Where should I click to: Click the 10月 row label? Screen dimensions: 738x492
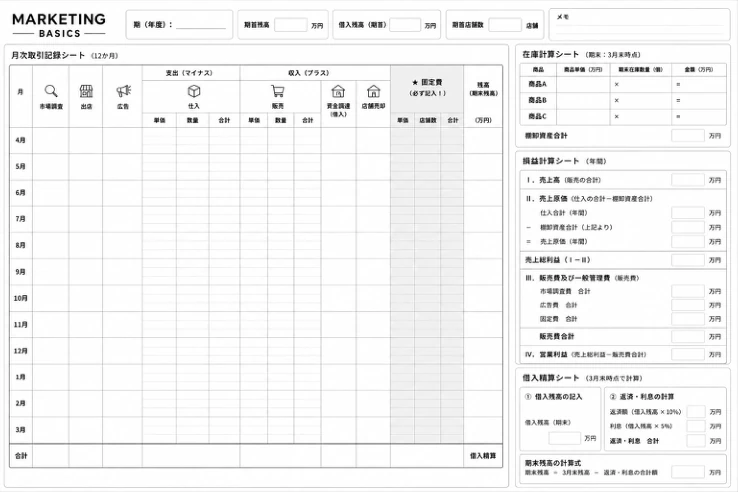coord(20,298)
